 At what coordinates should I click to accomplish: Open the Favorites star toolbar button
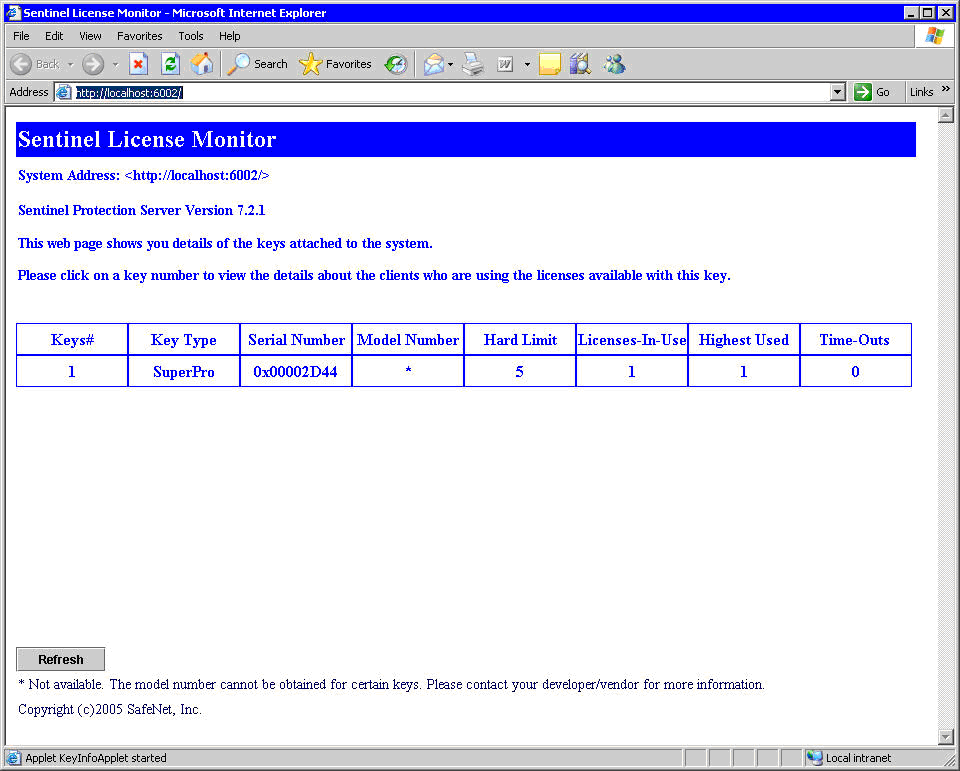point(336,64)
